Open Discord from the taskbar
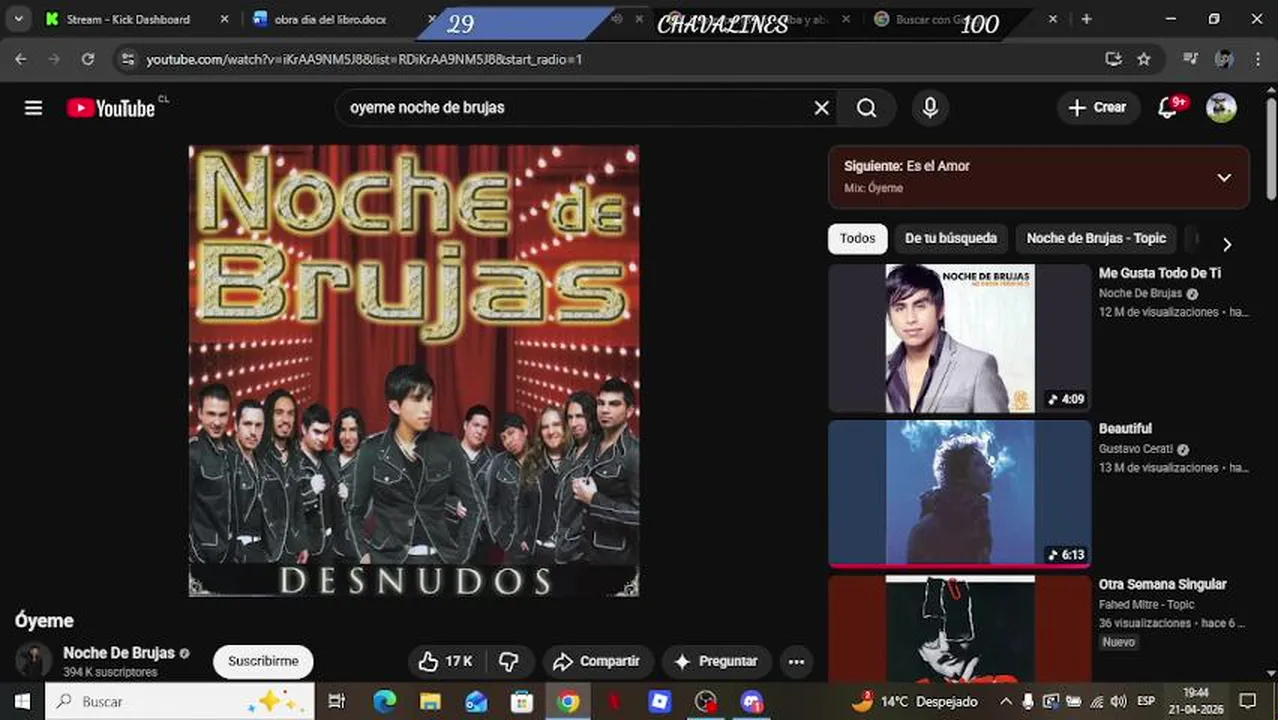This screenshot has width=1278, height=720. click(752, 701)
